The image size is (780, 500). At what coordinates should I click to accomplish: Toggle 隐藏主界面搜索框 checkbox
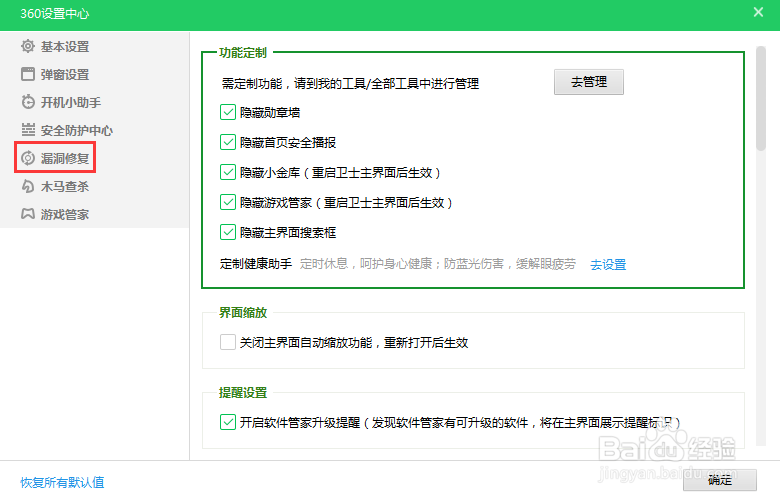[x=228, y=232]
